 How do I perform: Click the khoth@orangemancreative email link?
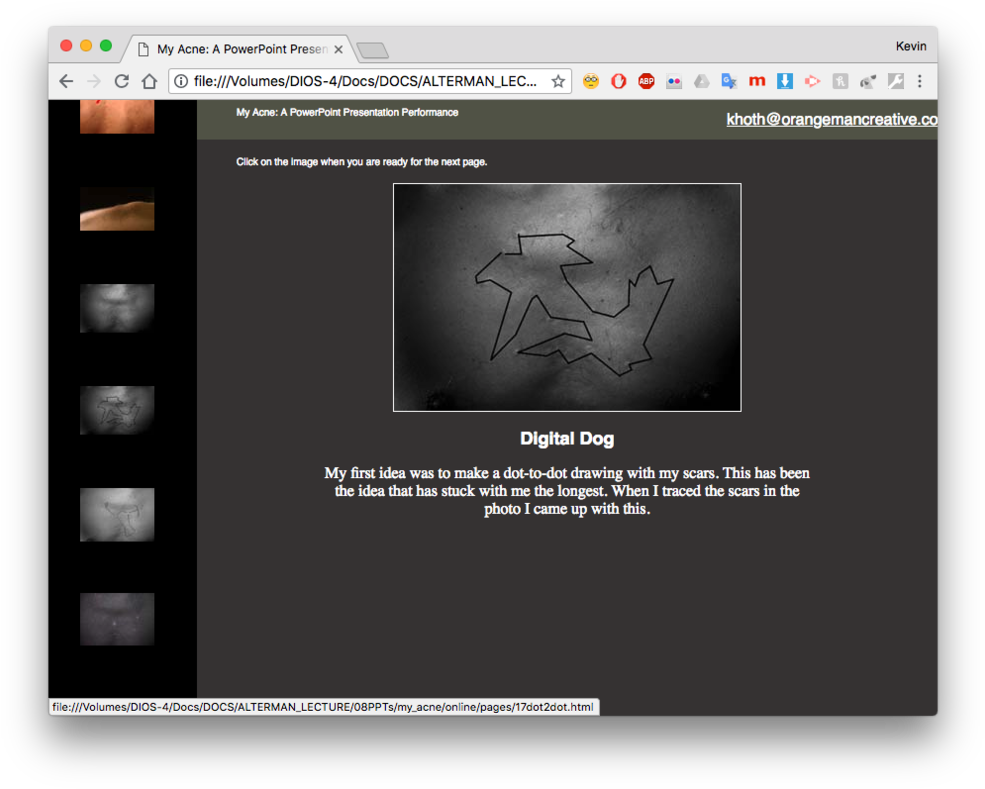point(831,119)
